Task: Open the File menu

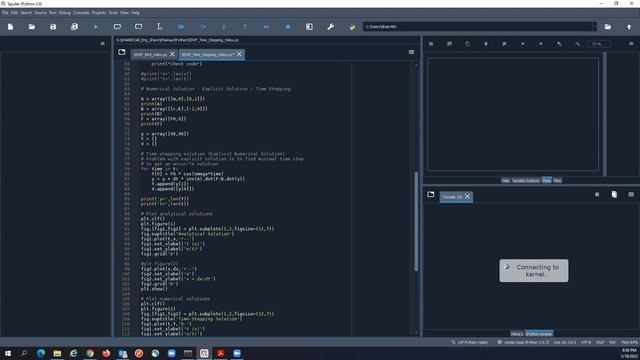Action: tap(5, 13)
